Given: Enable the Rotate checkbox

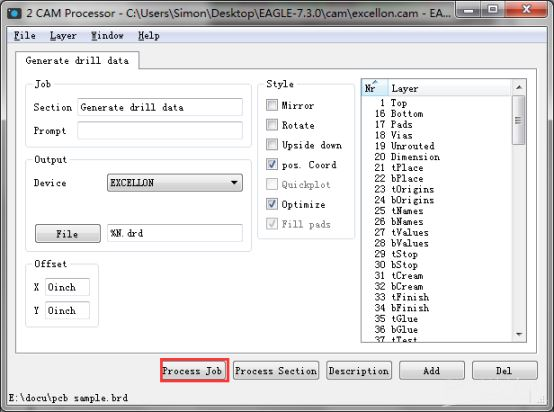Looking at the screenshot, I should coord(272,125).
